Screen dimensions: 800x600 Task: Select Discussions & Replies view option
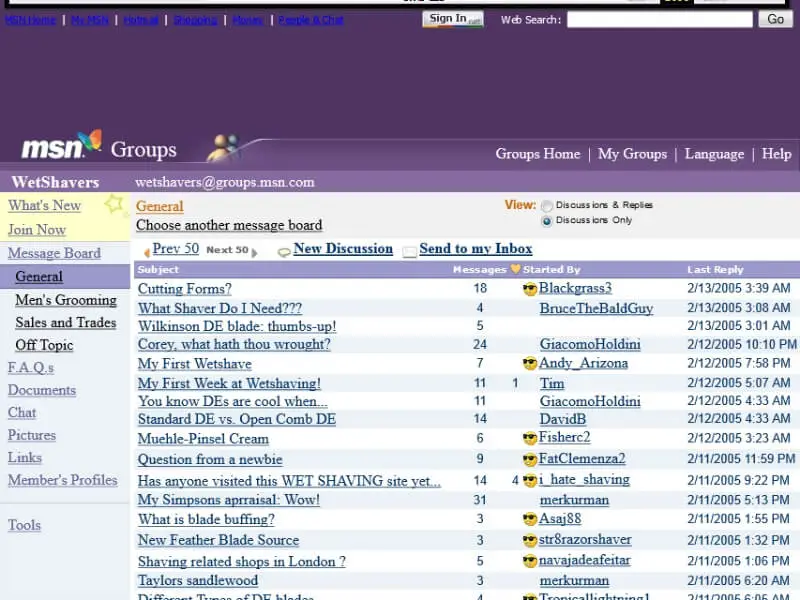coord(547,206)
